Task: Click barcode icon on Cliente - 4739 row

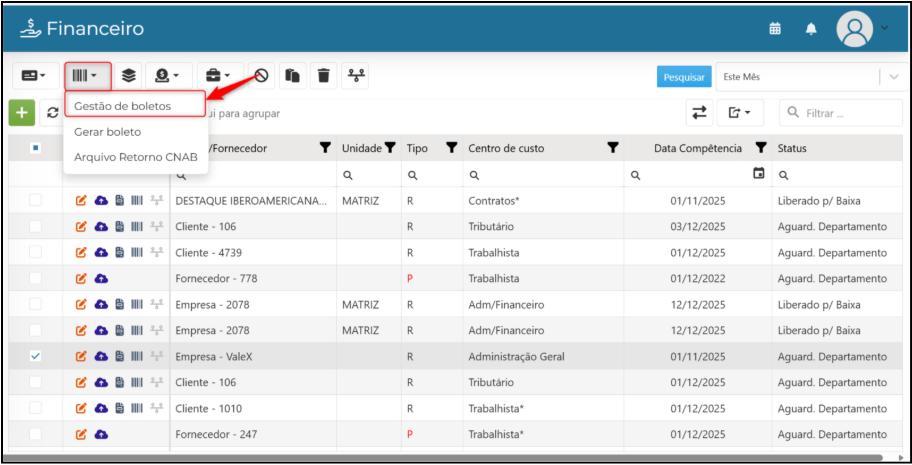Action: pos(137,253)
